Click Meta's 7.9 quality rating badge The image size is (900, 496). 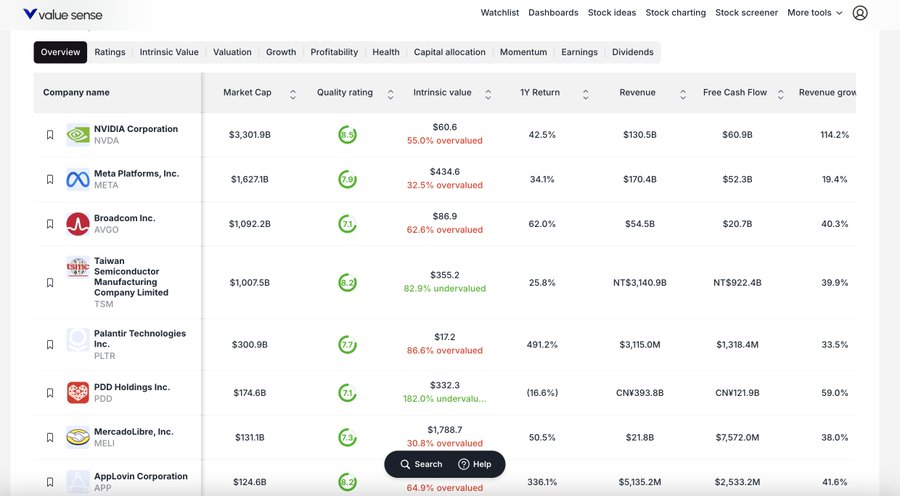pos(347,180)
